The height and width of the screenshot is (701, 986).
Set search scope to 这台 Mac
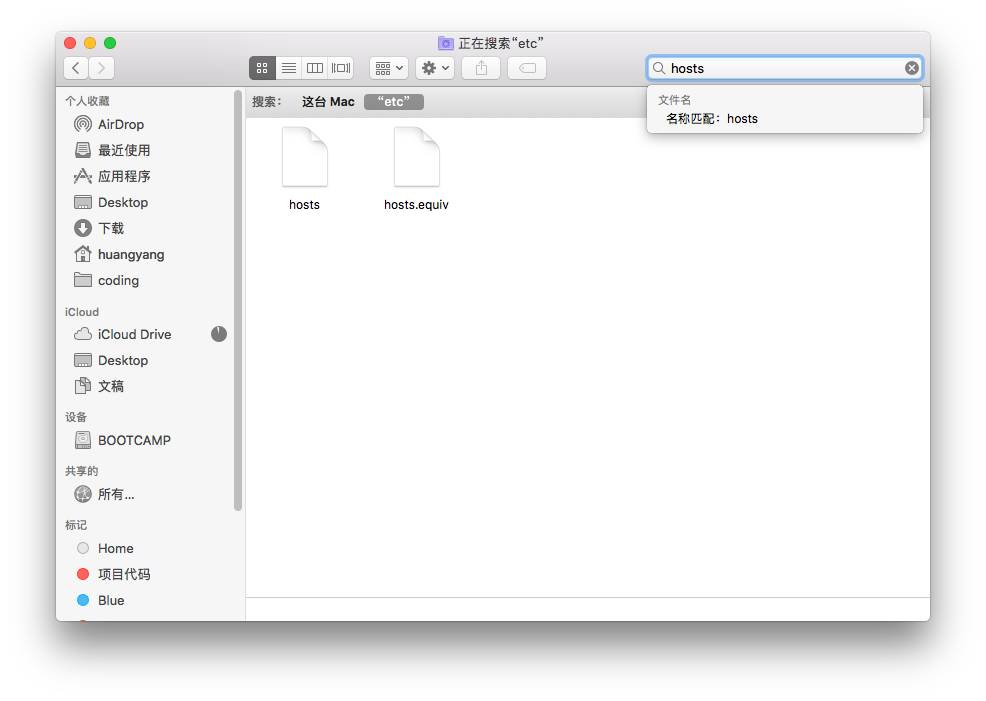click(328, 102)
